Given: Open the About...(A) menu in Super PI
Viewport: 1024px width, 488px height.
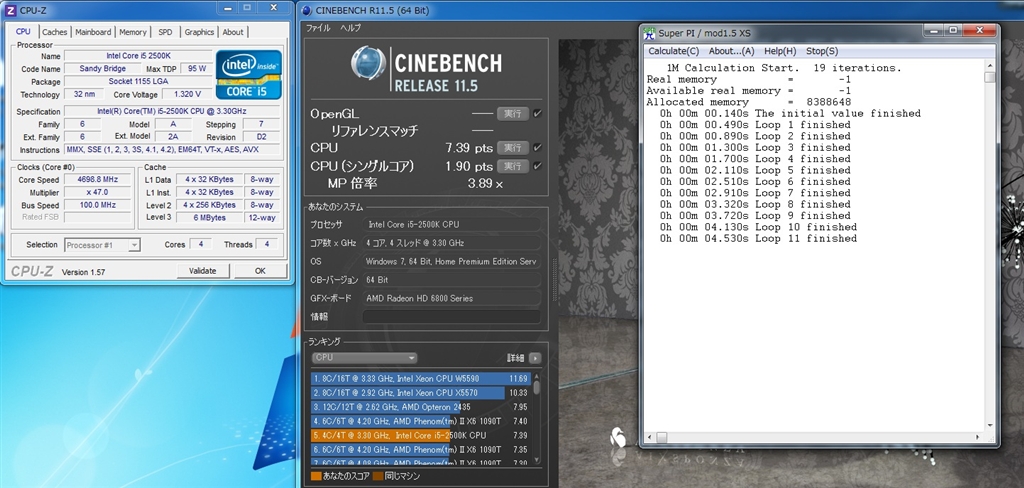Looking at the screenshot, I should point(731,51).
